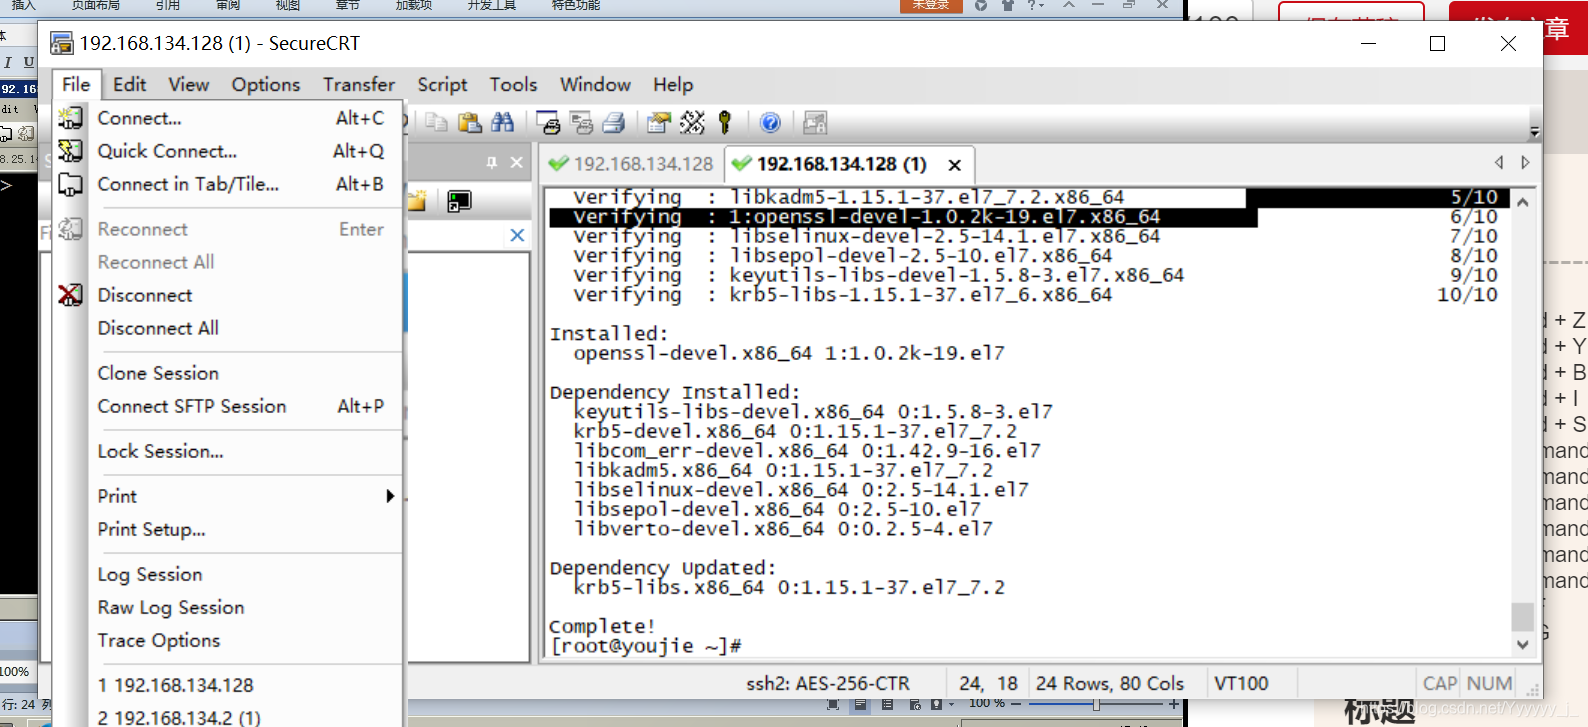This screenshot has width=1588, height=727.
Task: Click the SecureCRT title bar app icon
Action: (62, 43)
